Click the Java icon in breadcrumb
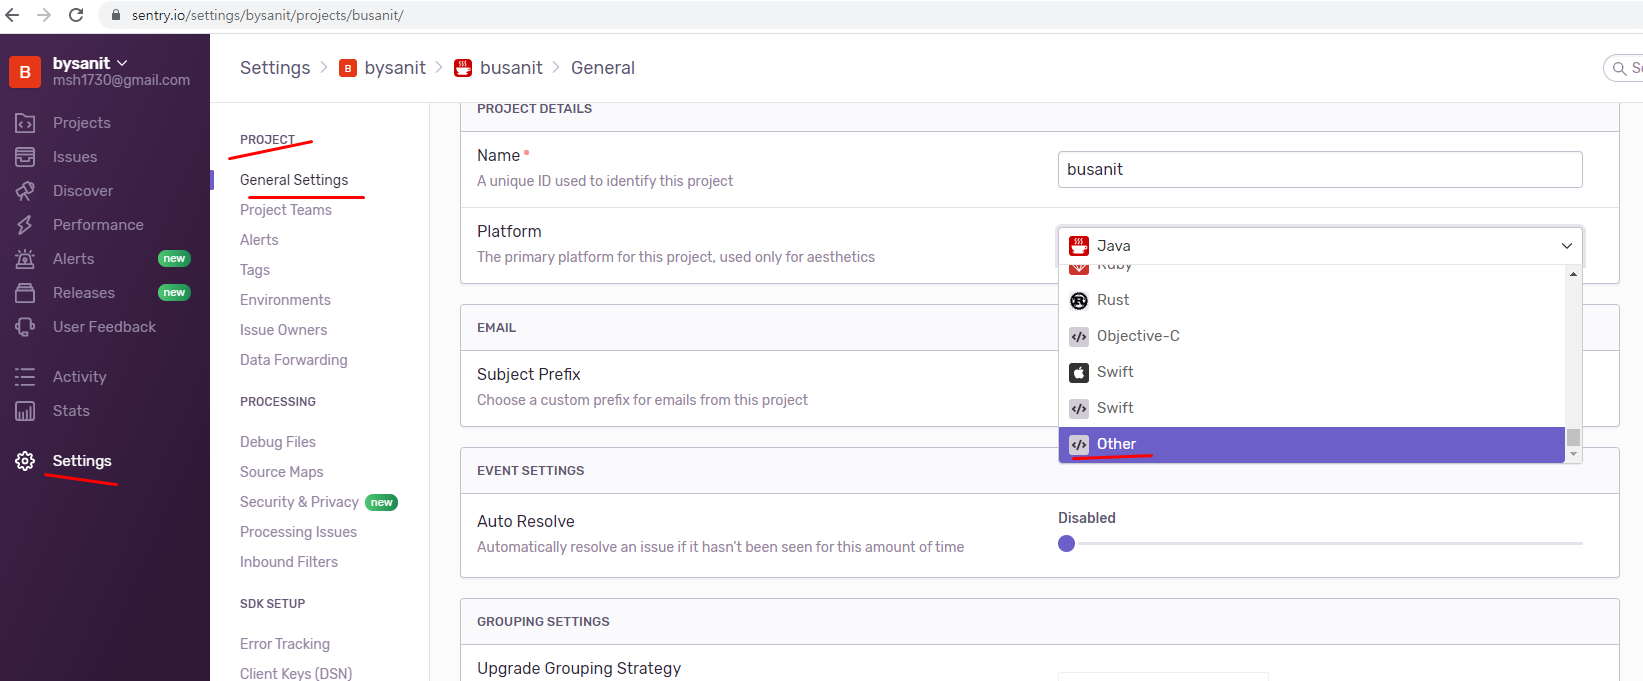1643x681 pixels. click(x=463, y=68)
